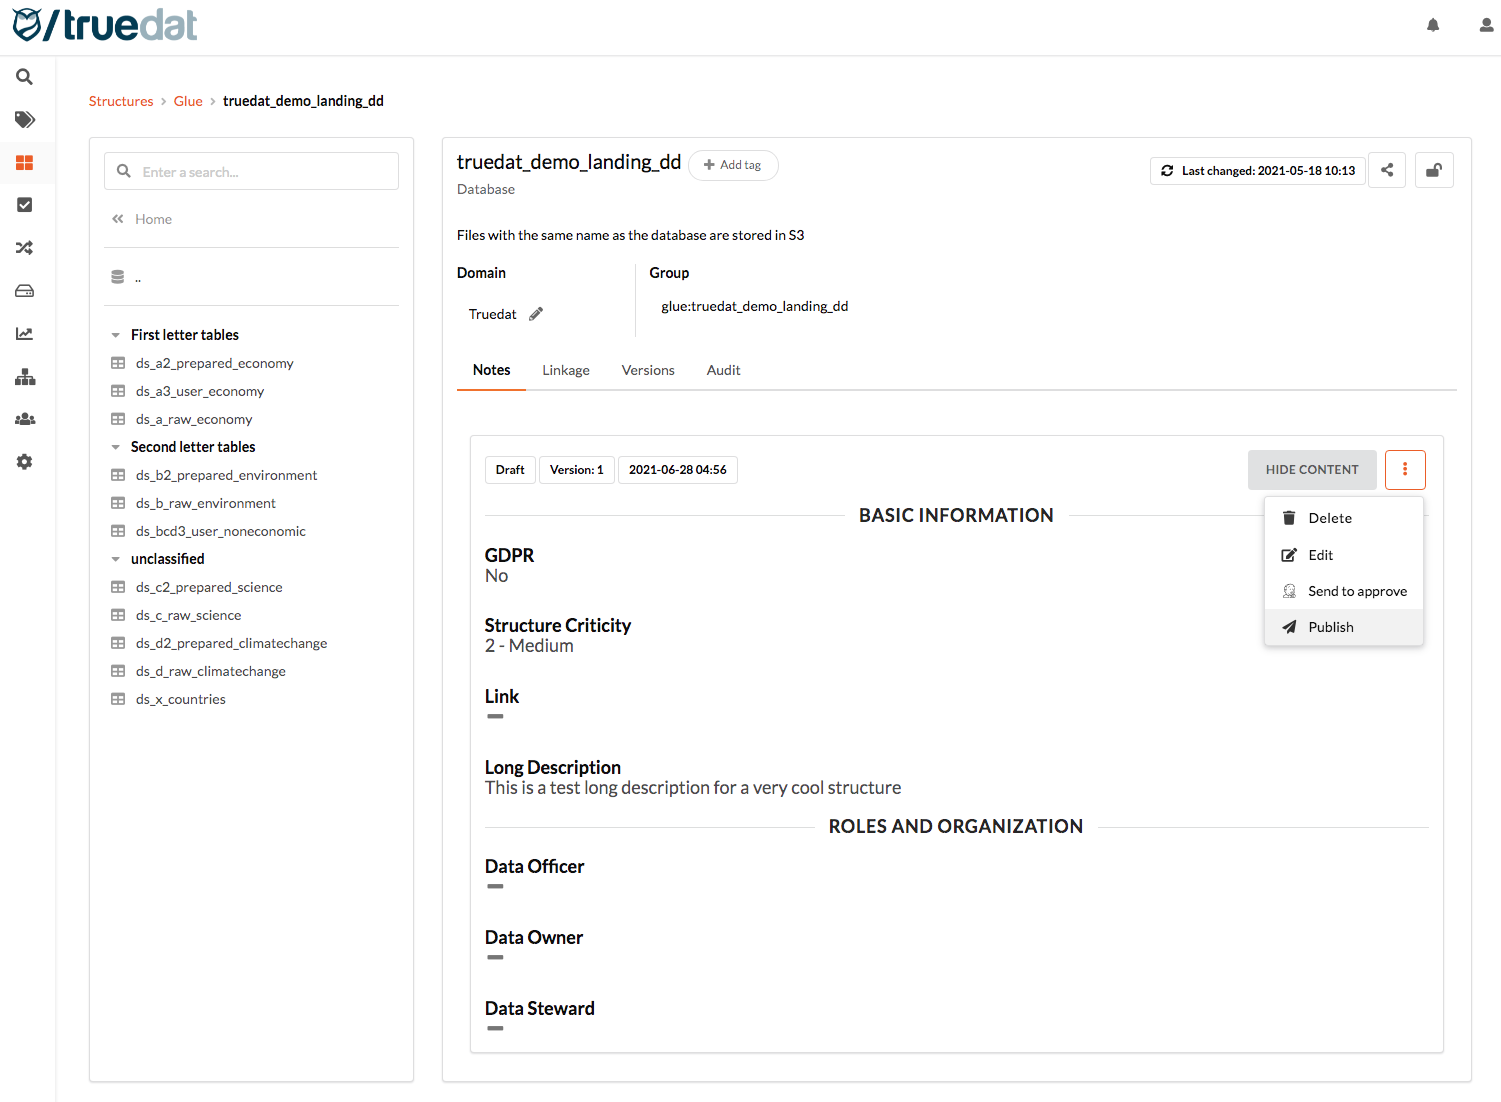Choose Send to approve menu option
This screenshot has width=1501, height=1102.
pos(1356,591)
